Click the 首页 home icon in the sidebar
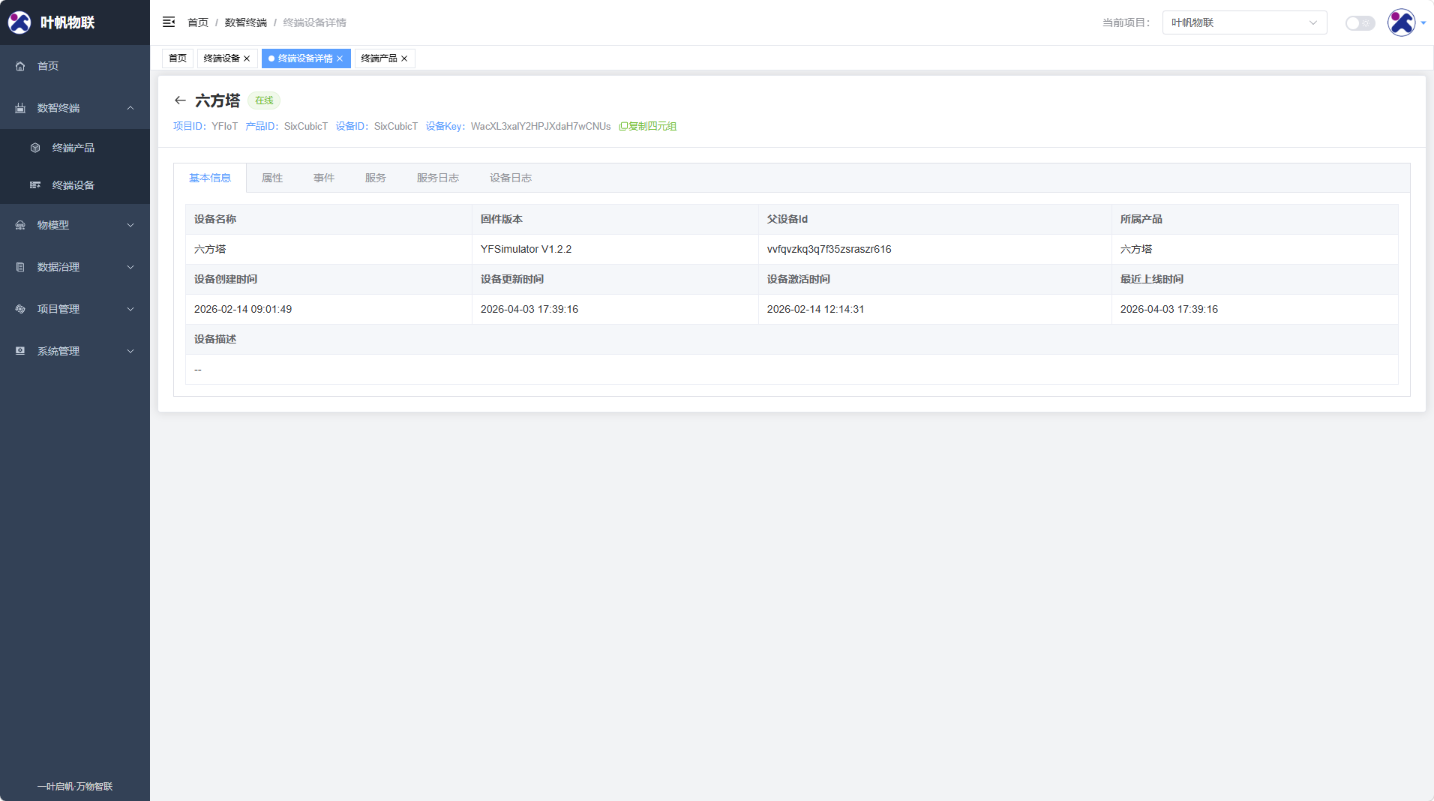This screenshot has width=1434, height=801. point(20,66)
